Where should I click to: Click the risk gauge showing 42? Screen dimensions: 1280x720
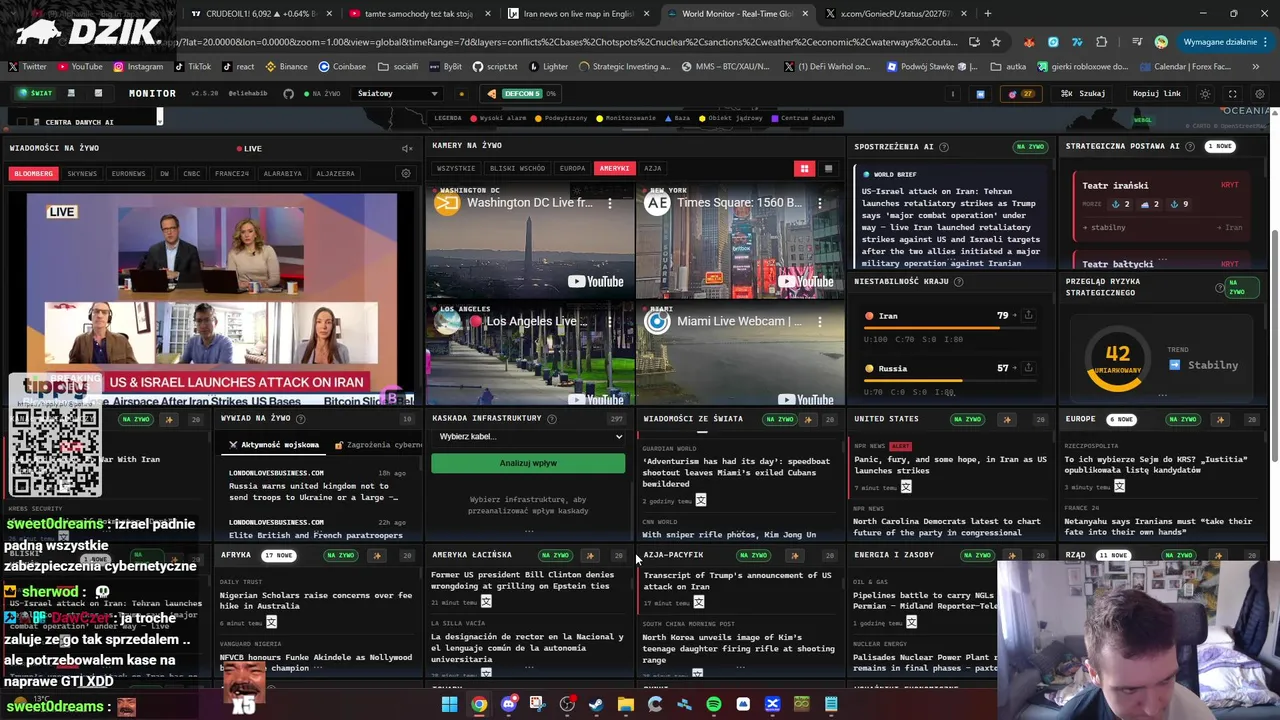pyautogui.click(x=1117, y=358)
